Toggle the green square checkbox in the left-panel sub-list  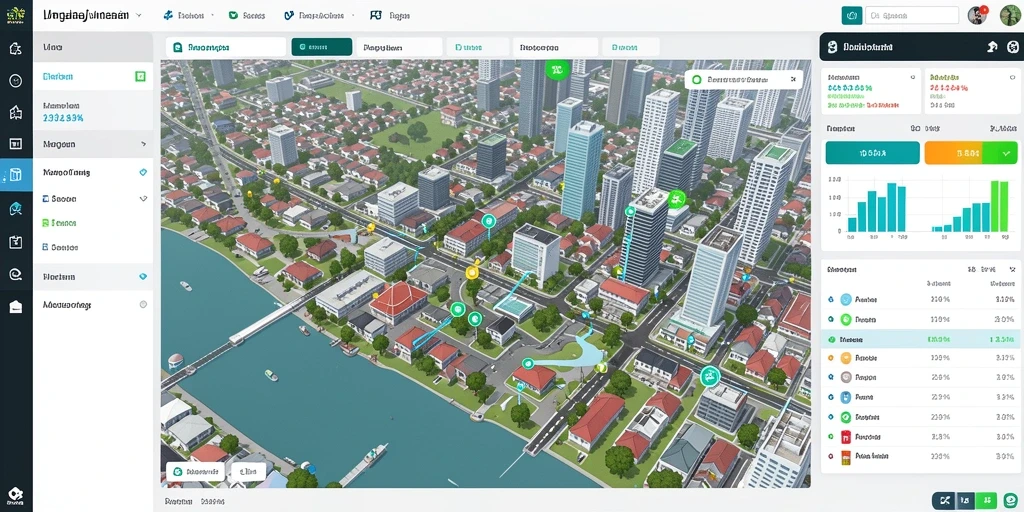tap(46, 223)
